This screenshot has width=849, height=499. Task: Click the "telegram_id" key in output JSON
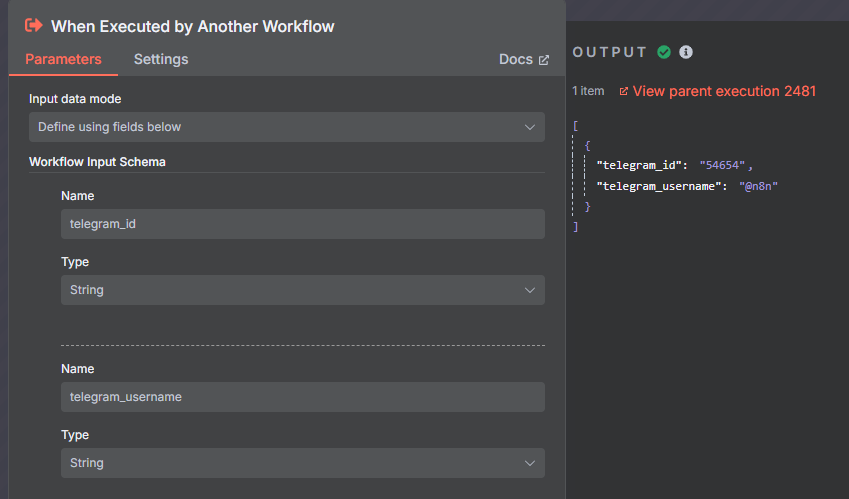point(638,165)
